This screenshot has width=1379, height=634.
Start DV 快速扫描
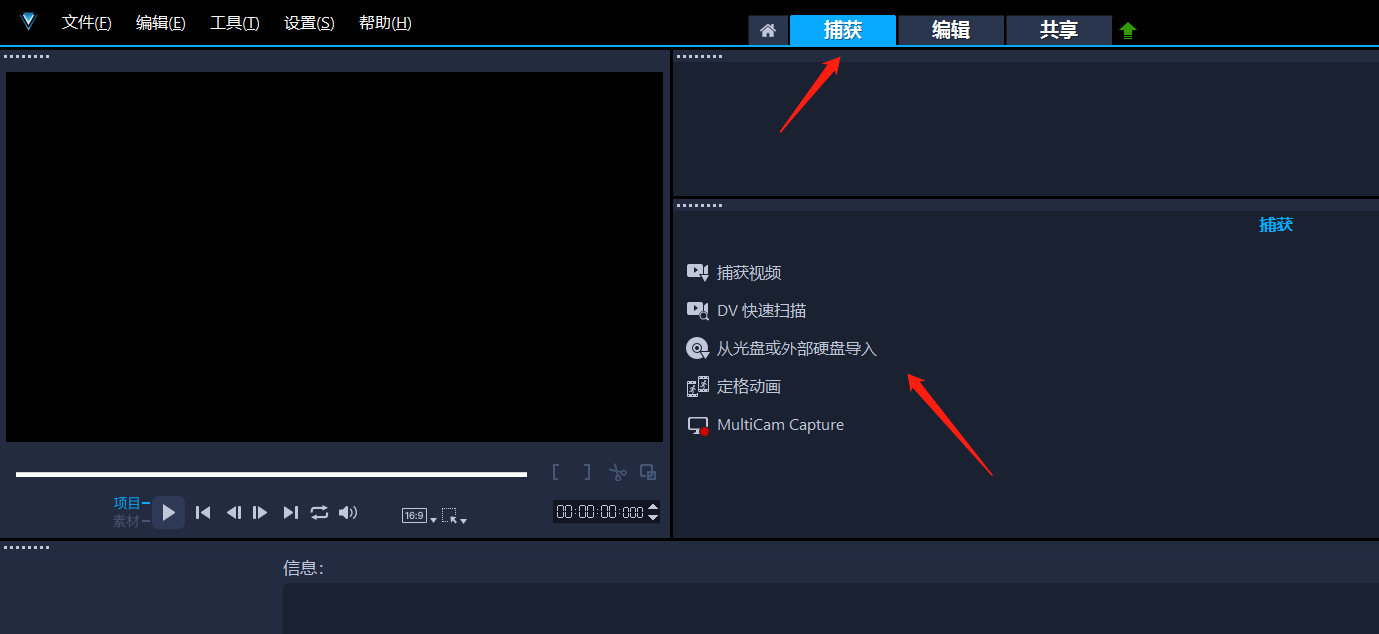pyautogui.click(x=762, y=311)
